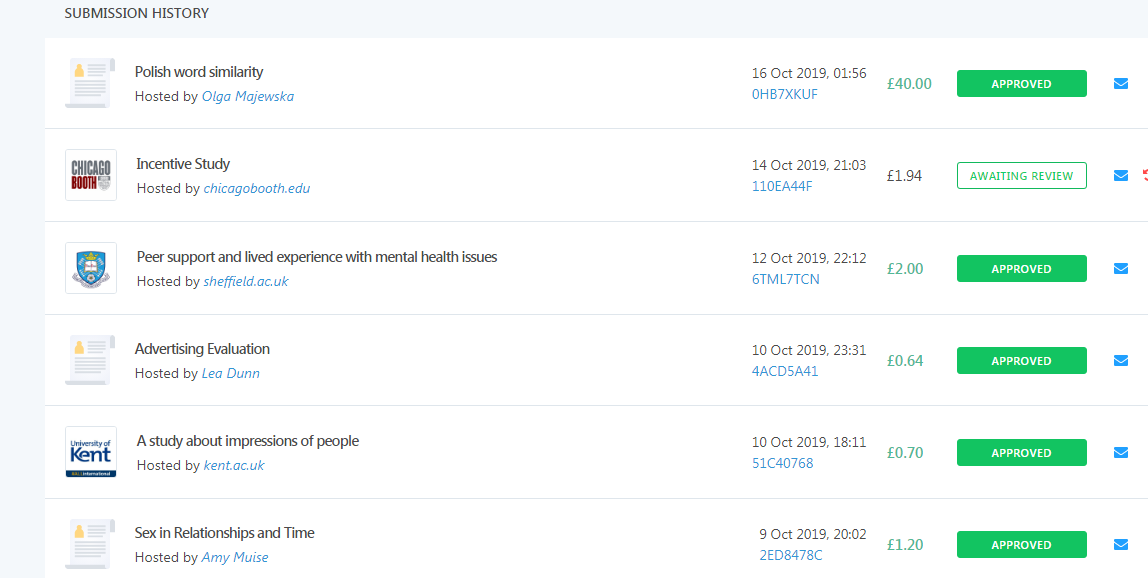Message the Incentive Study researcher via envelope icon

(1120, 176)
